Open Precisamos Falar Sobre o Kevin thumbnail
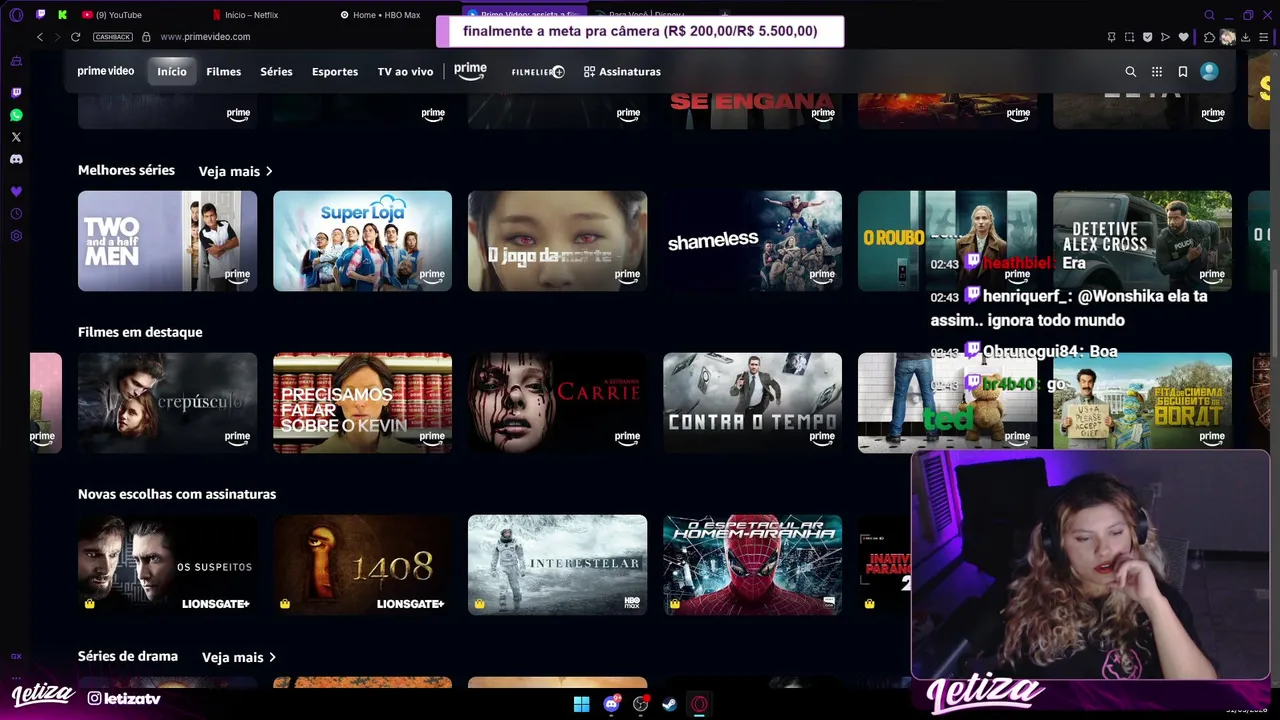The height and width of the screenshot is (720, 1280). coord(362,403)
